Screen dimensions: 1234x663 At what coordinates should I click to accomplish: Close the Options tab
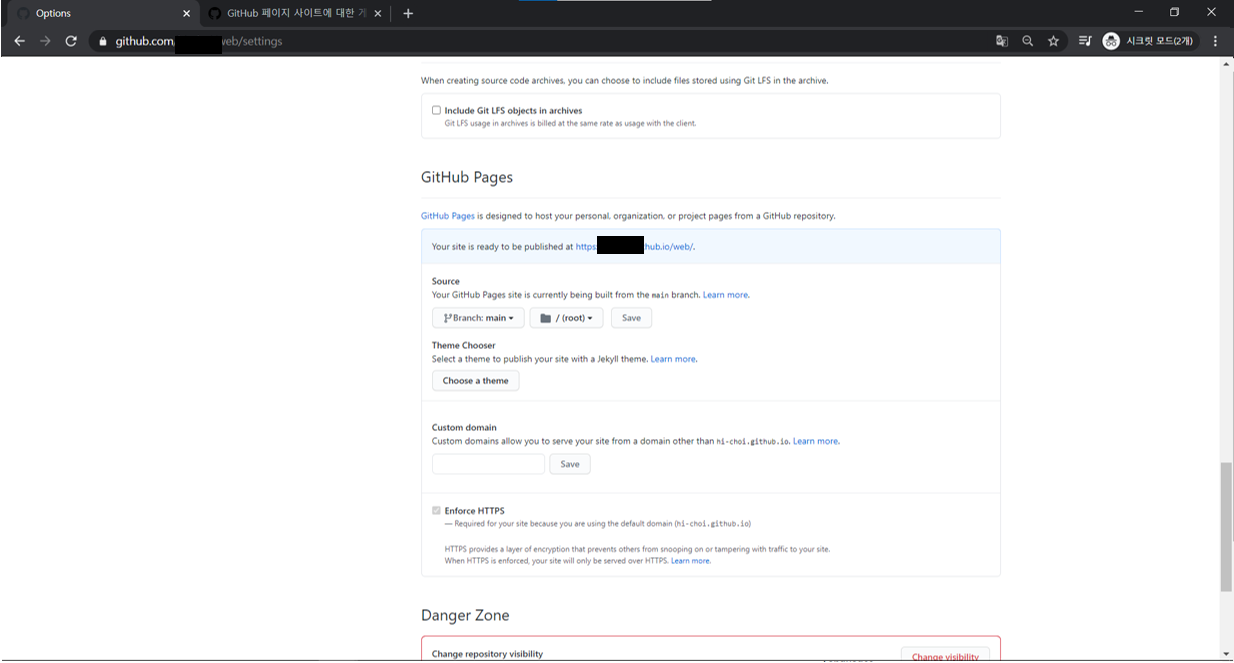tap(186, 13)
